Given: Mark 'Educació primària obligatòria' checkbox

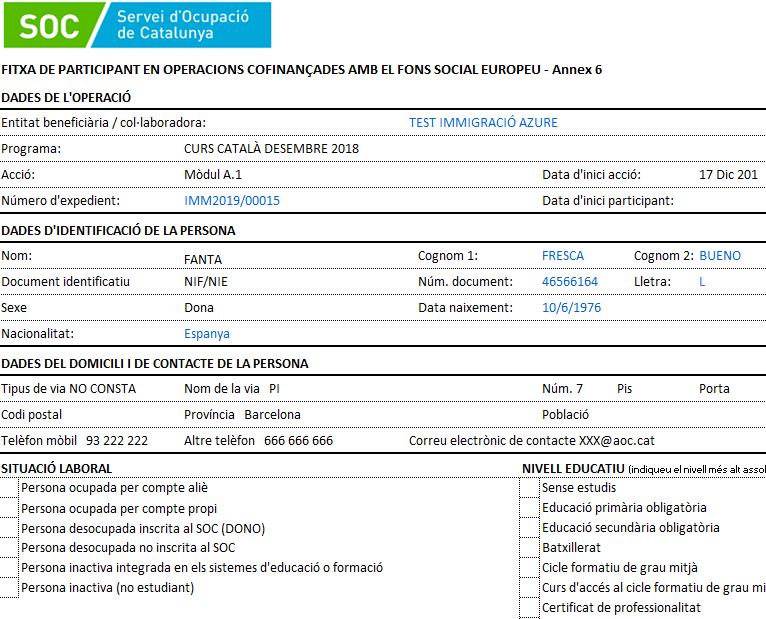Looking at the screenshot, I should pyautogui.click(x=530, y=508).
